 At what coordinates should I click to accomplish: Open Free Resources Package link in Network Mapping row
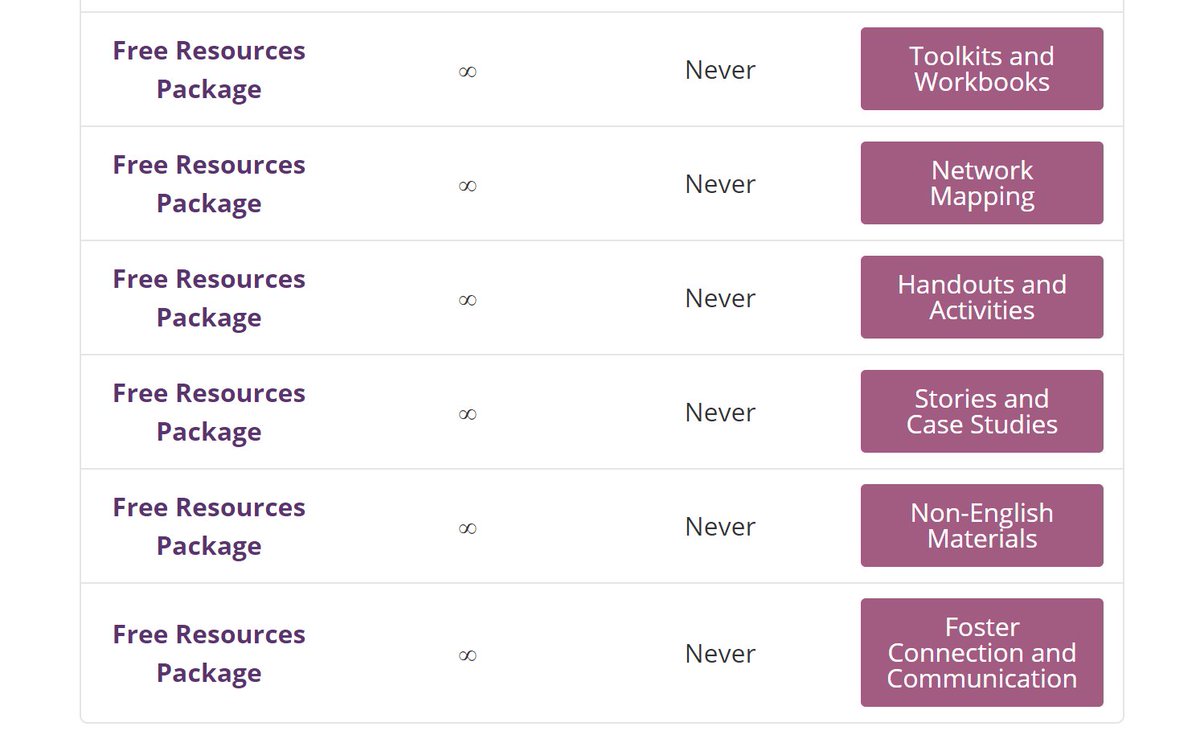click(x=209, y=184)
